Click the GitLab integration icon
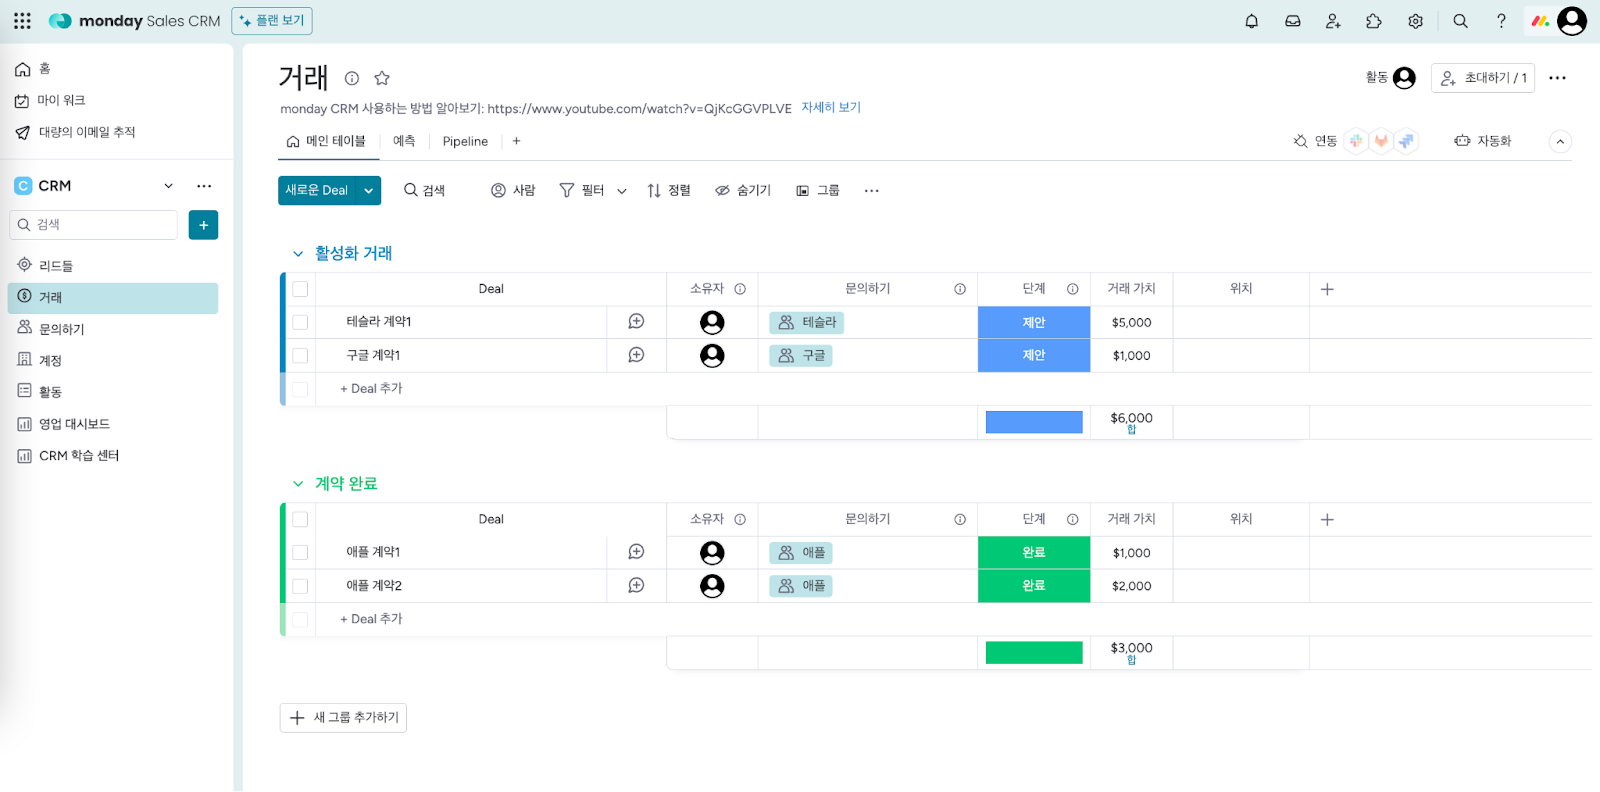 click(x=1381, y=141)
